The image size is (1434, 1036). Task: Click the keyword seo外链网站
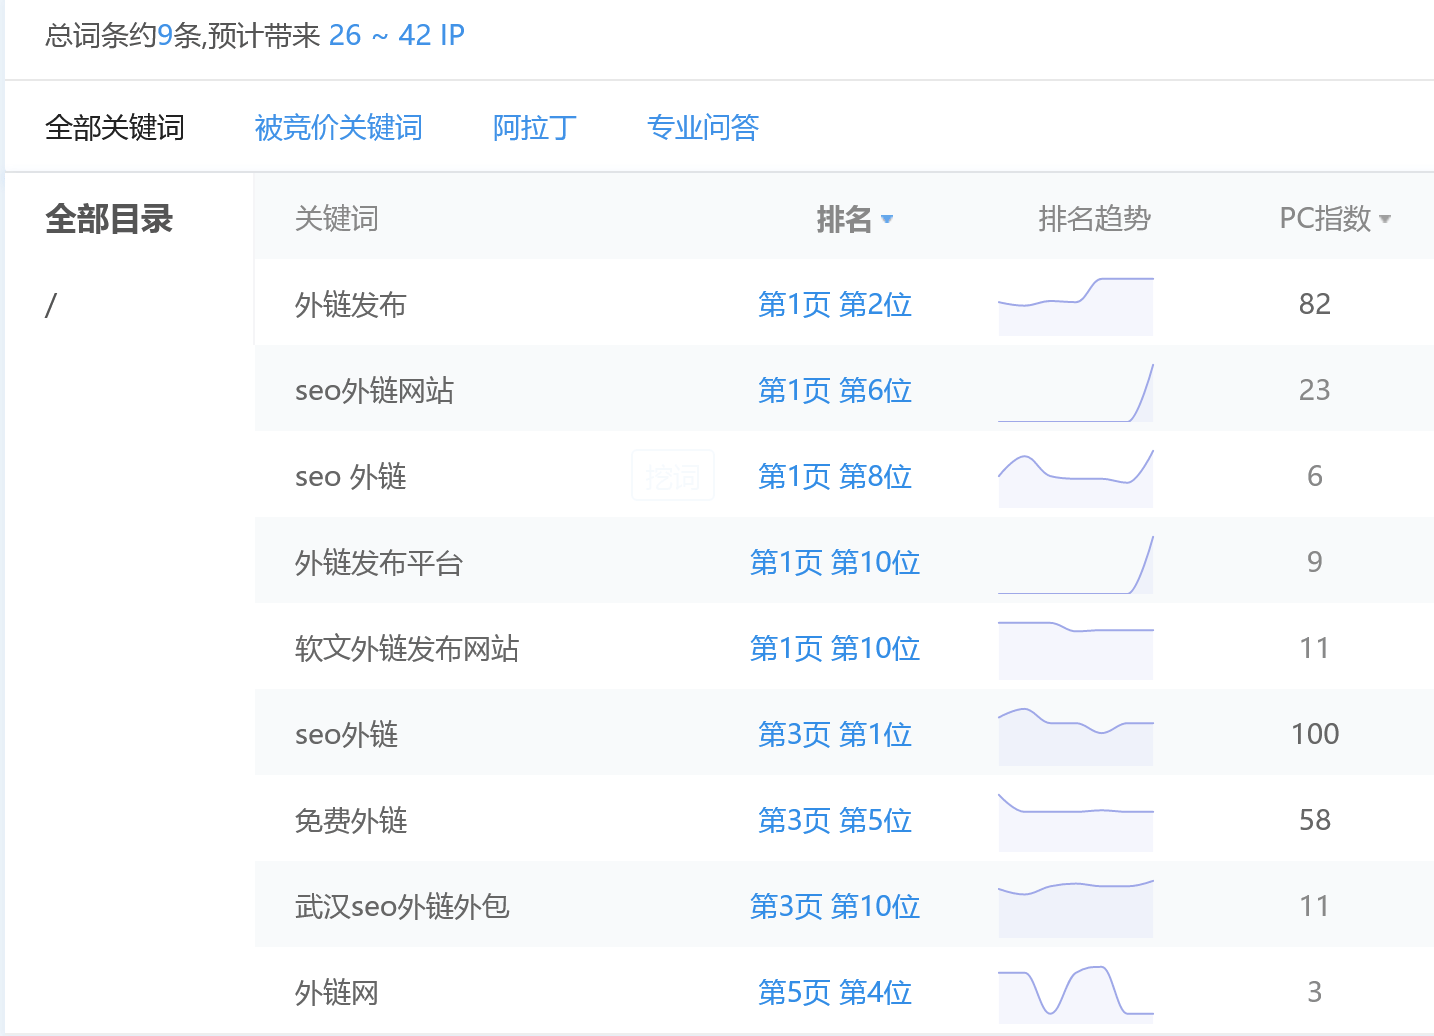pyautogui.click(x=375, y=391)
